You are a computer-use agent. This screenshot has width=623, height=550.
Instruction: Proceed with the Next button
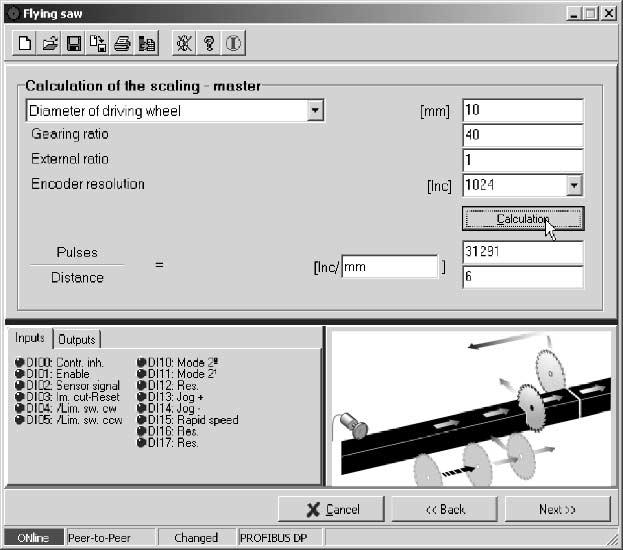(x=557, y=509)
